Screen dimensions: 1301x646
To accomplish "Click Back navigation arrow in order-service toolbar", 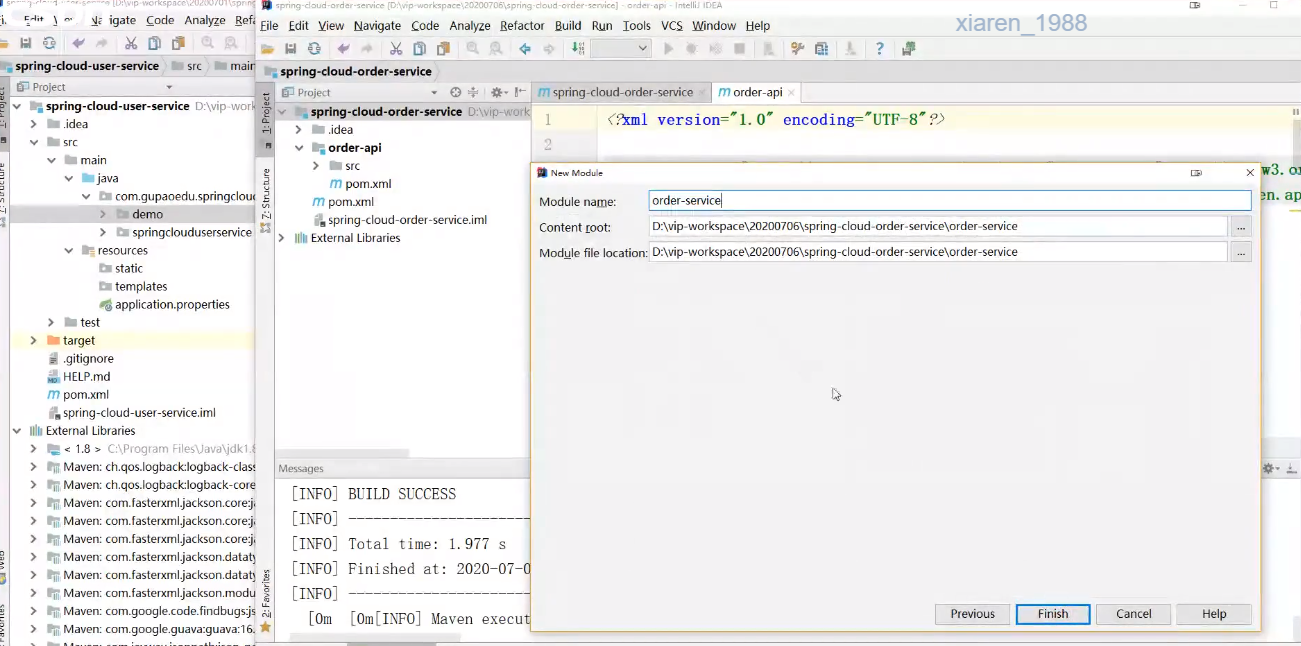I will click(525, 49).
